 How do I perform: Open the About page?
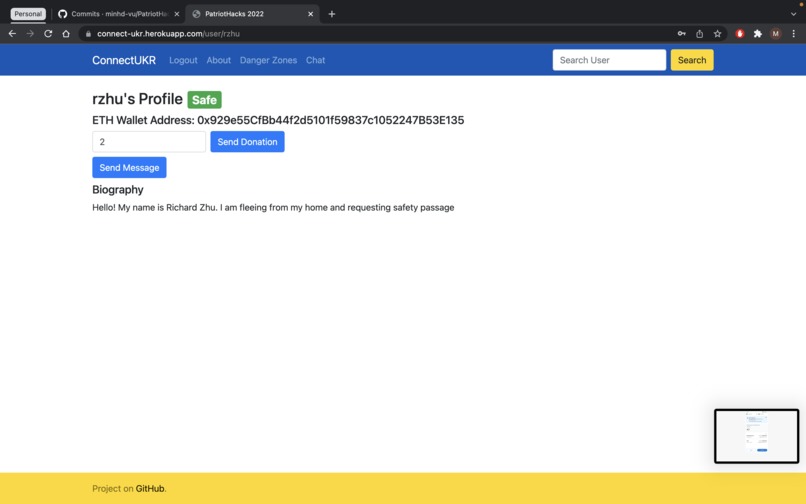click(x=218, y=60)
